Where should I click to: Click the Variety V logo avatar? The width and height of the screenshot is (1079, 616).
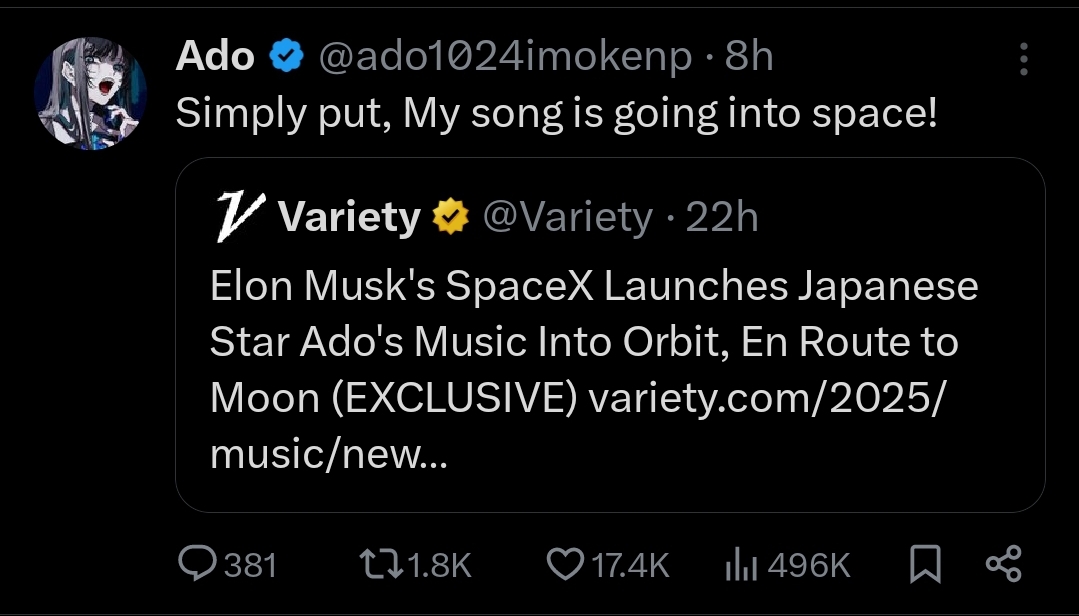click(240, 215)
